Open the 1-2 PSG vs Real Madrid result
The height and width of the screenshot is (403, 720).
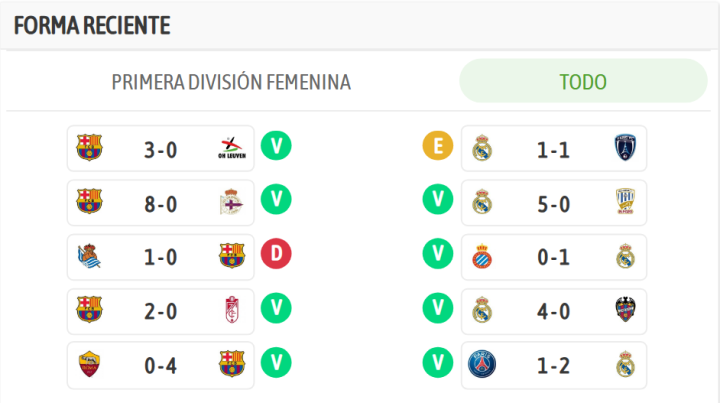(x=553, y=366)
